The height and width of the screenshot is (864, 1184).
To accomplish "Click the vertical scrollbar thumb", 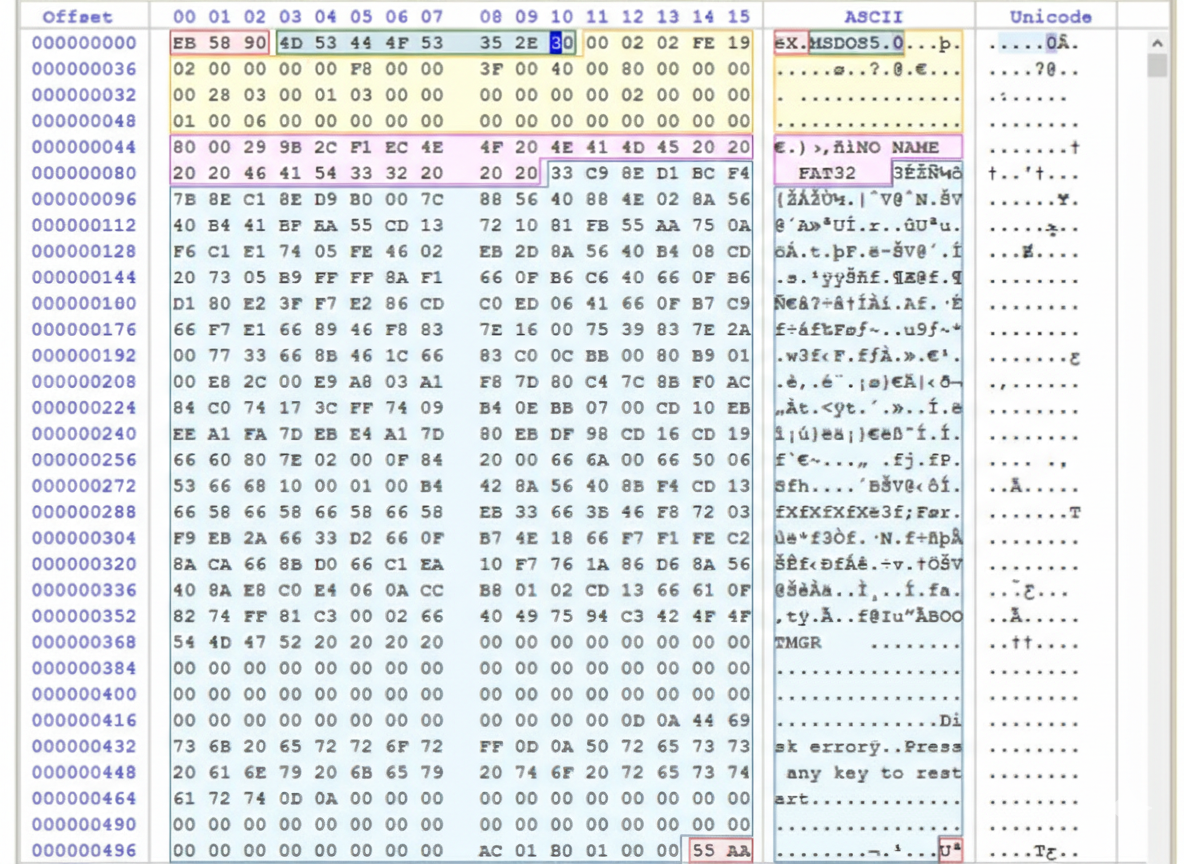I will [x=1157, y=66].
